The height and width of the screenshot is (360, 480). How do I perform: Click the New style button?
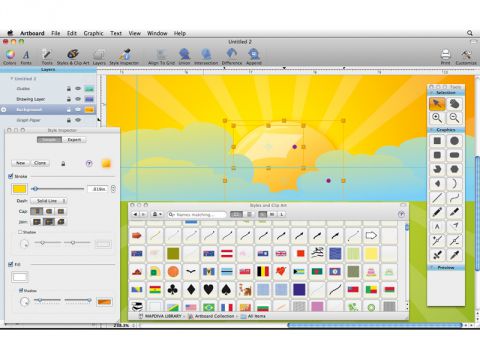21,163
